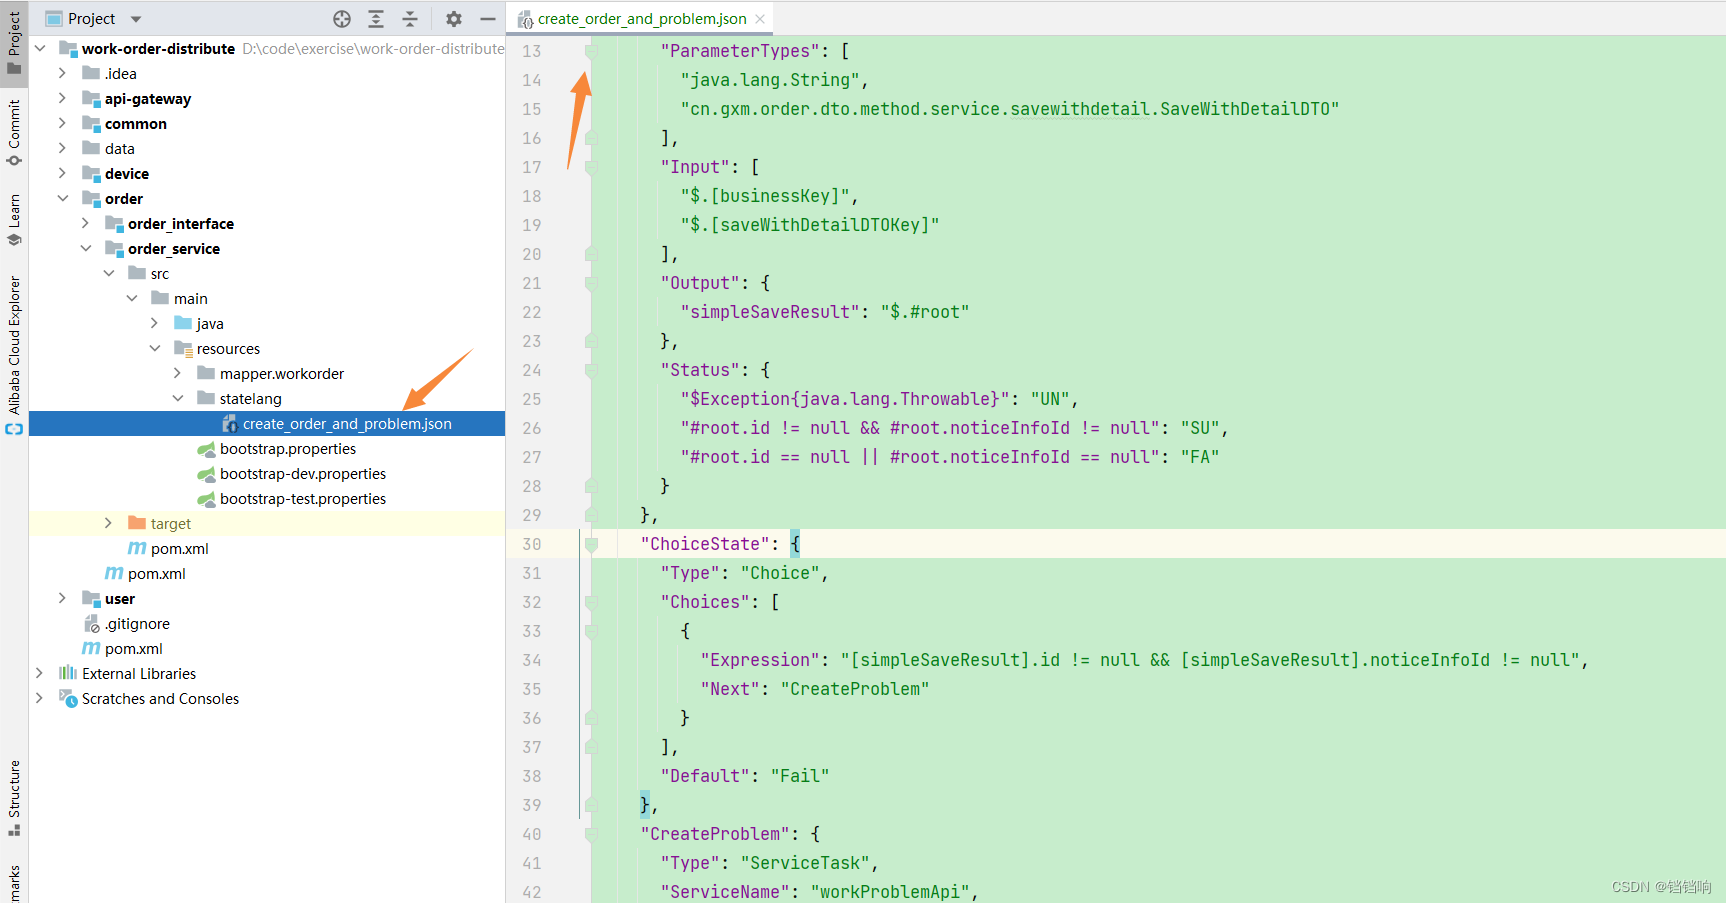Click the Expand All icon in Project toolbar
Screen dimensions: 1726x903
point(376,19)
